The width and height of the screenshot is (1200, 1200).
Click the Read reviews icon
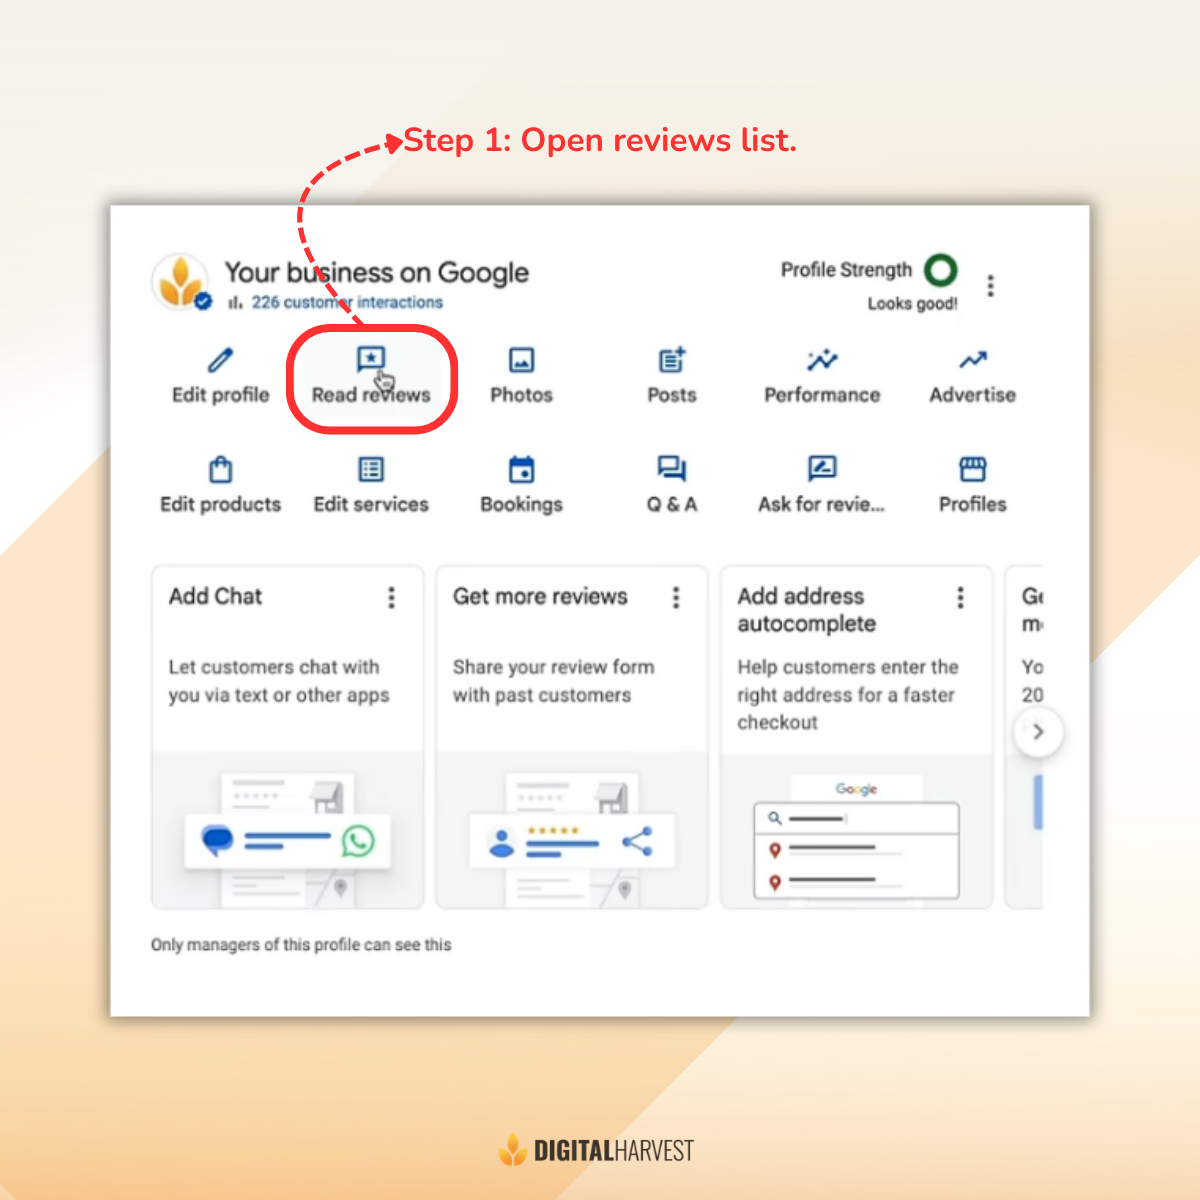tap(371, 360)
